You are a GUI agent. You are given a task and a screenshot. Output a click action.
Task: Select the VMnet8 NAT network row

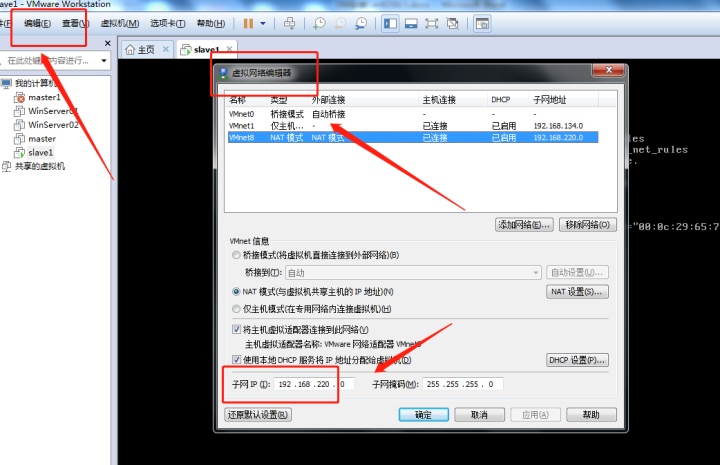[413, 137]
